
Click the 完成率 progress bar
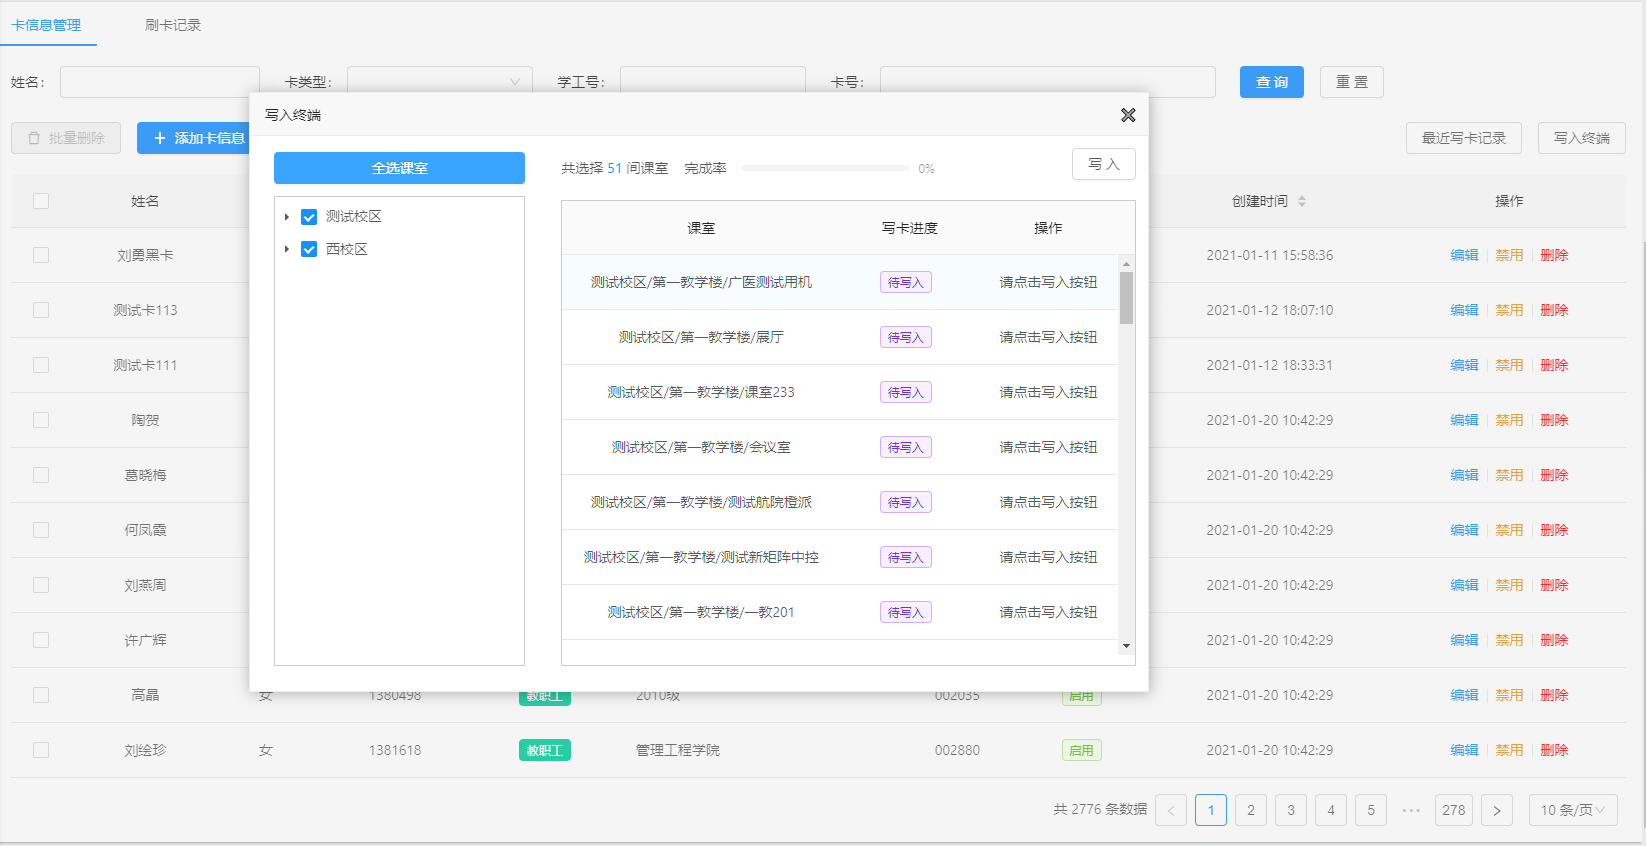tap(825, 168)
